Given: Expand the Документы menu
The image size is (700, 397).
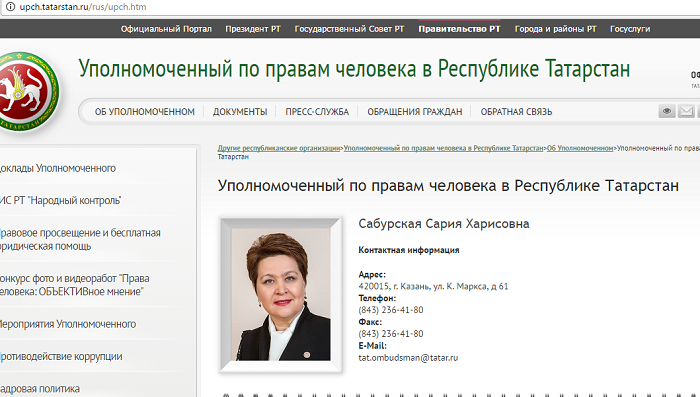Looking at the screenshot, I should tap(240, 112).
